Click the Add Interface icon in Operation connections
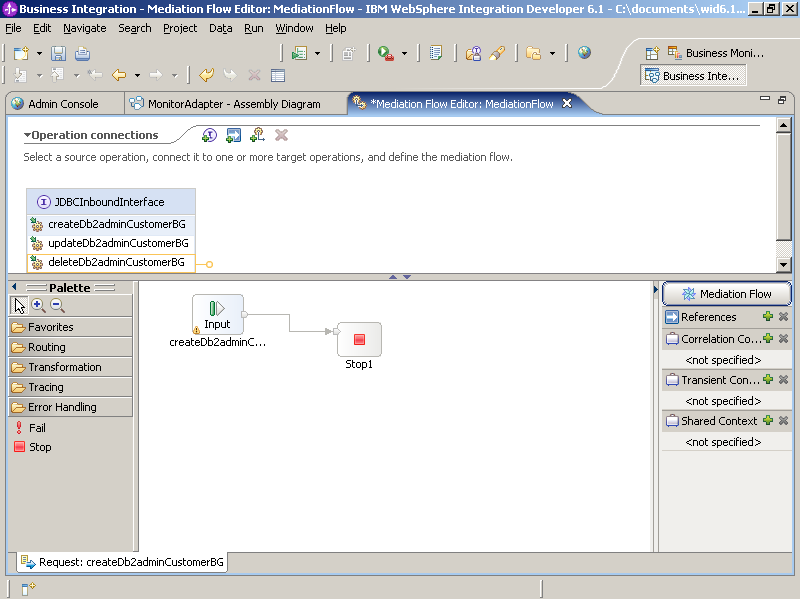This screenshot has width=800, height=600. (209, 135)
